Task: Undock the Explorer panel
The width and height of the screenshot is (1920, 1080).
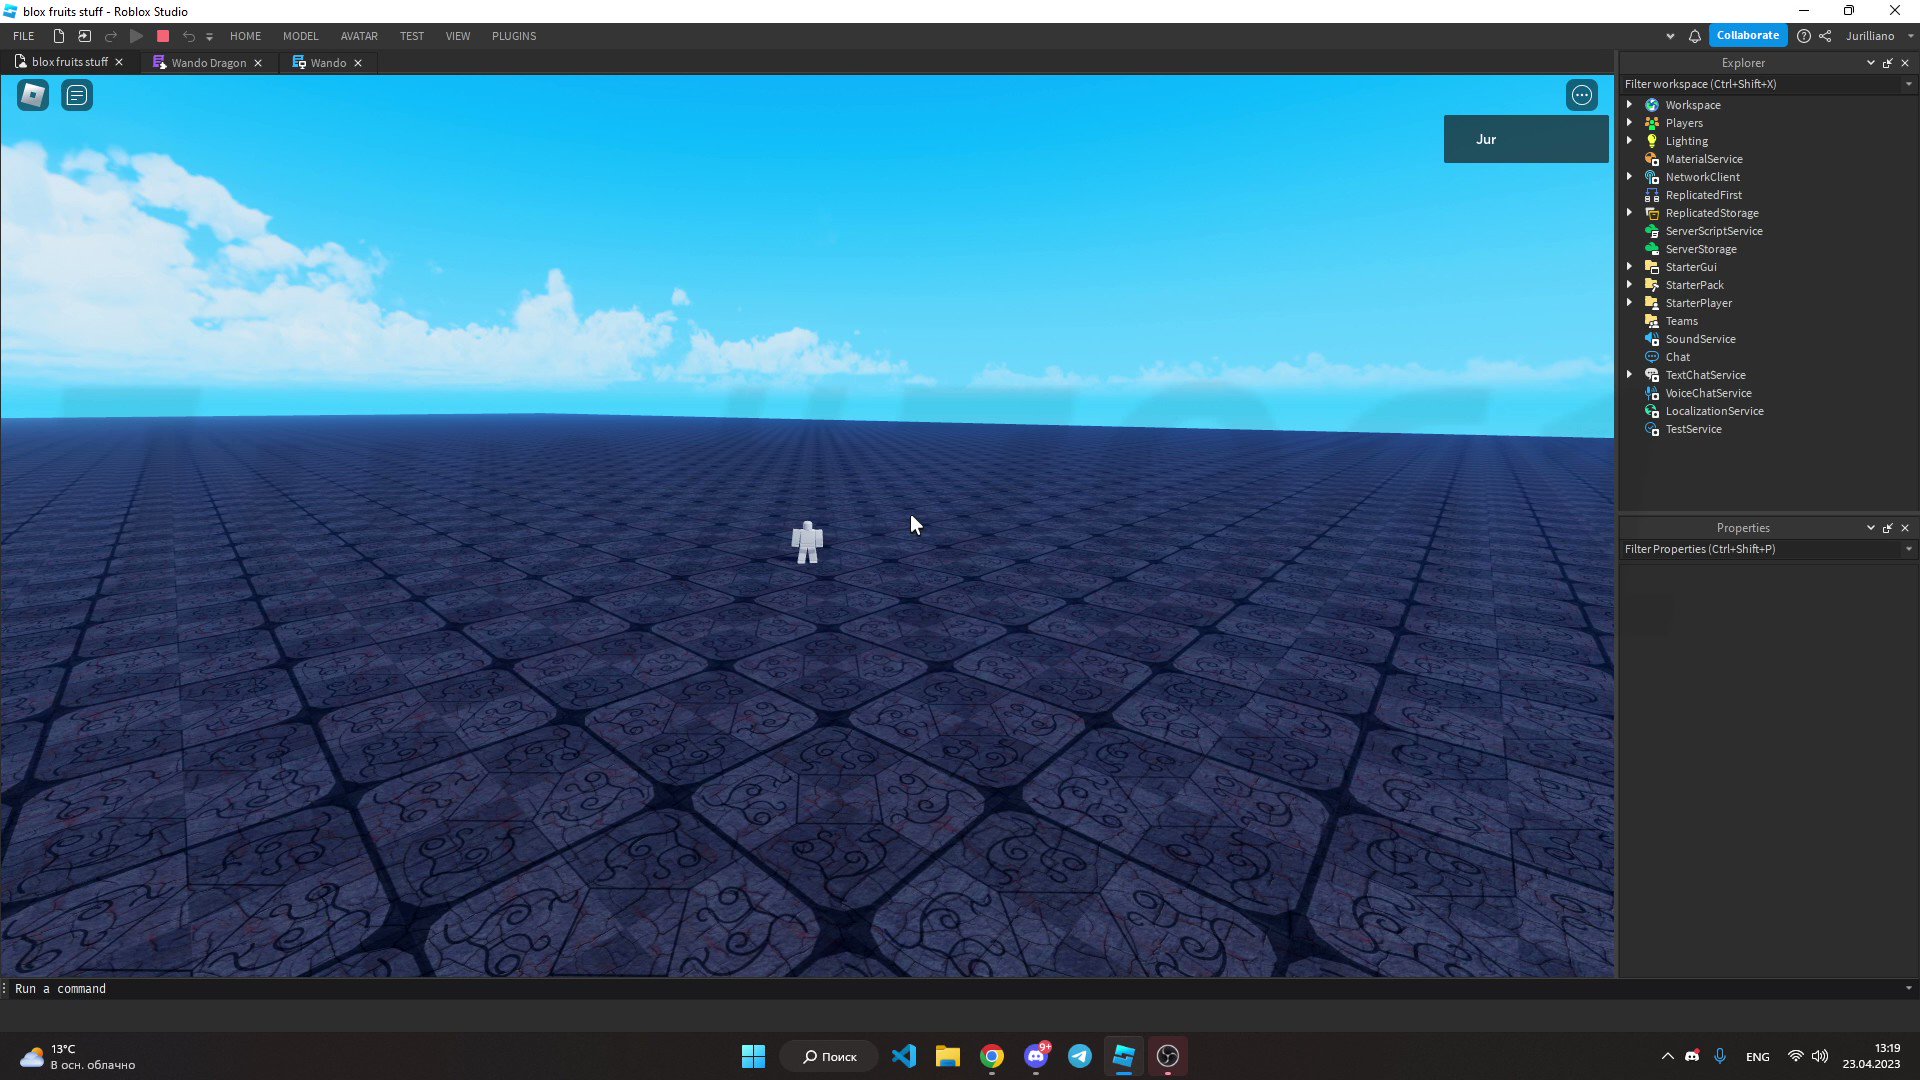Action: [1888, 63]
